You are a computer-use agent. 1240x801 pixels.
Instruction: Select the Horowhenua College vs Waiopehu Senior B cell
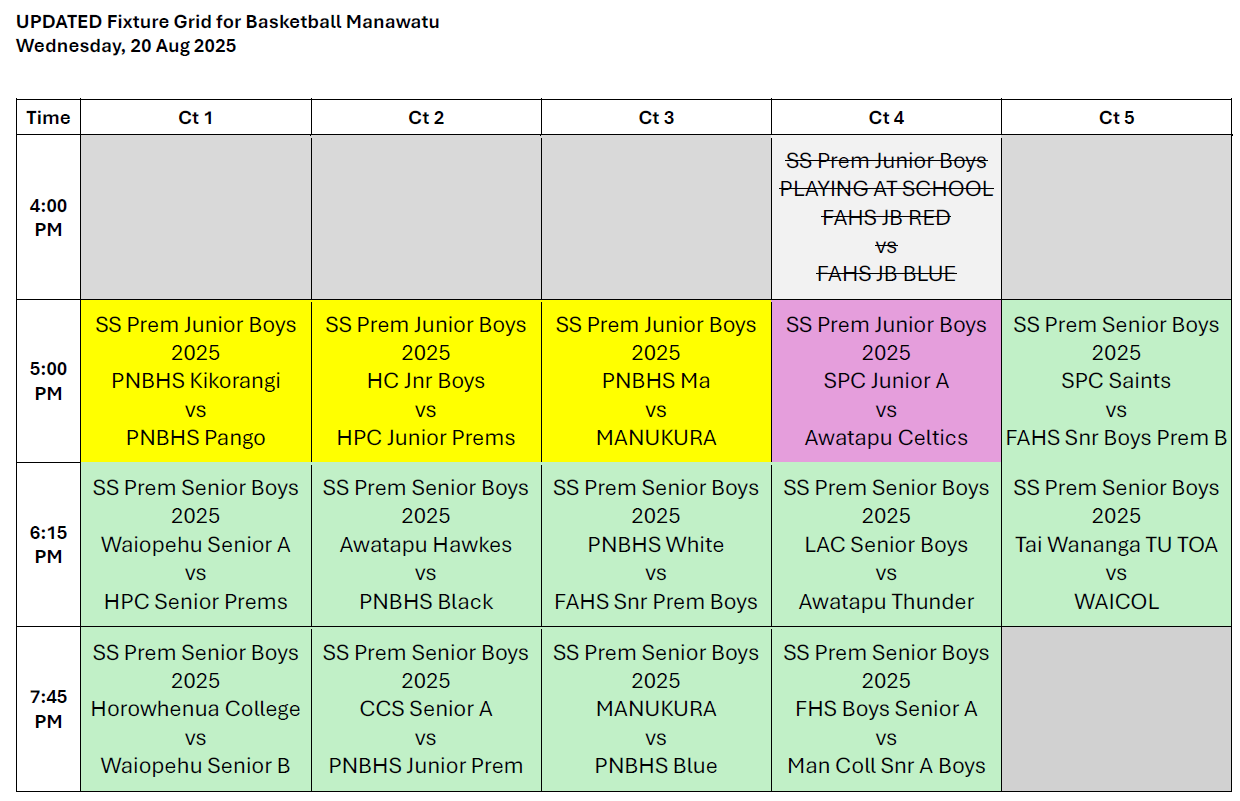[196, 709]
